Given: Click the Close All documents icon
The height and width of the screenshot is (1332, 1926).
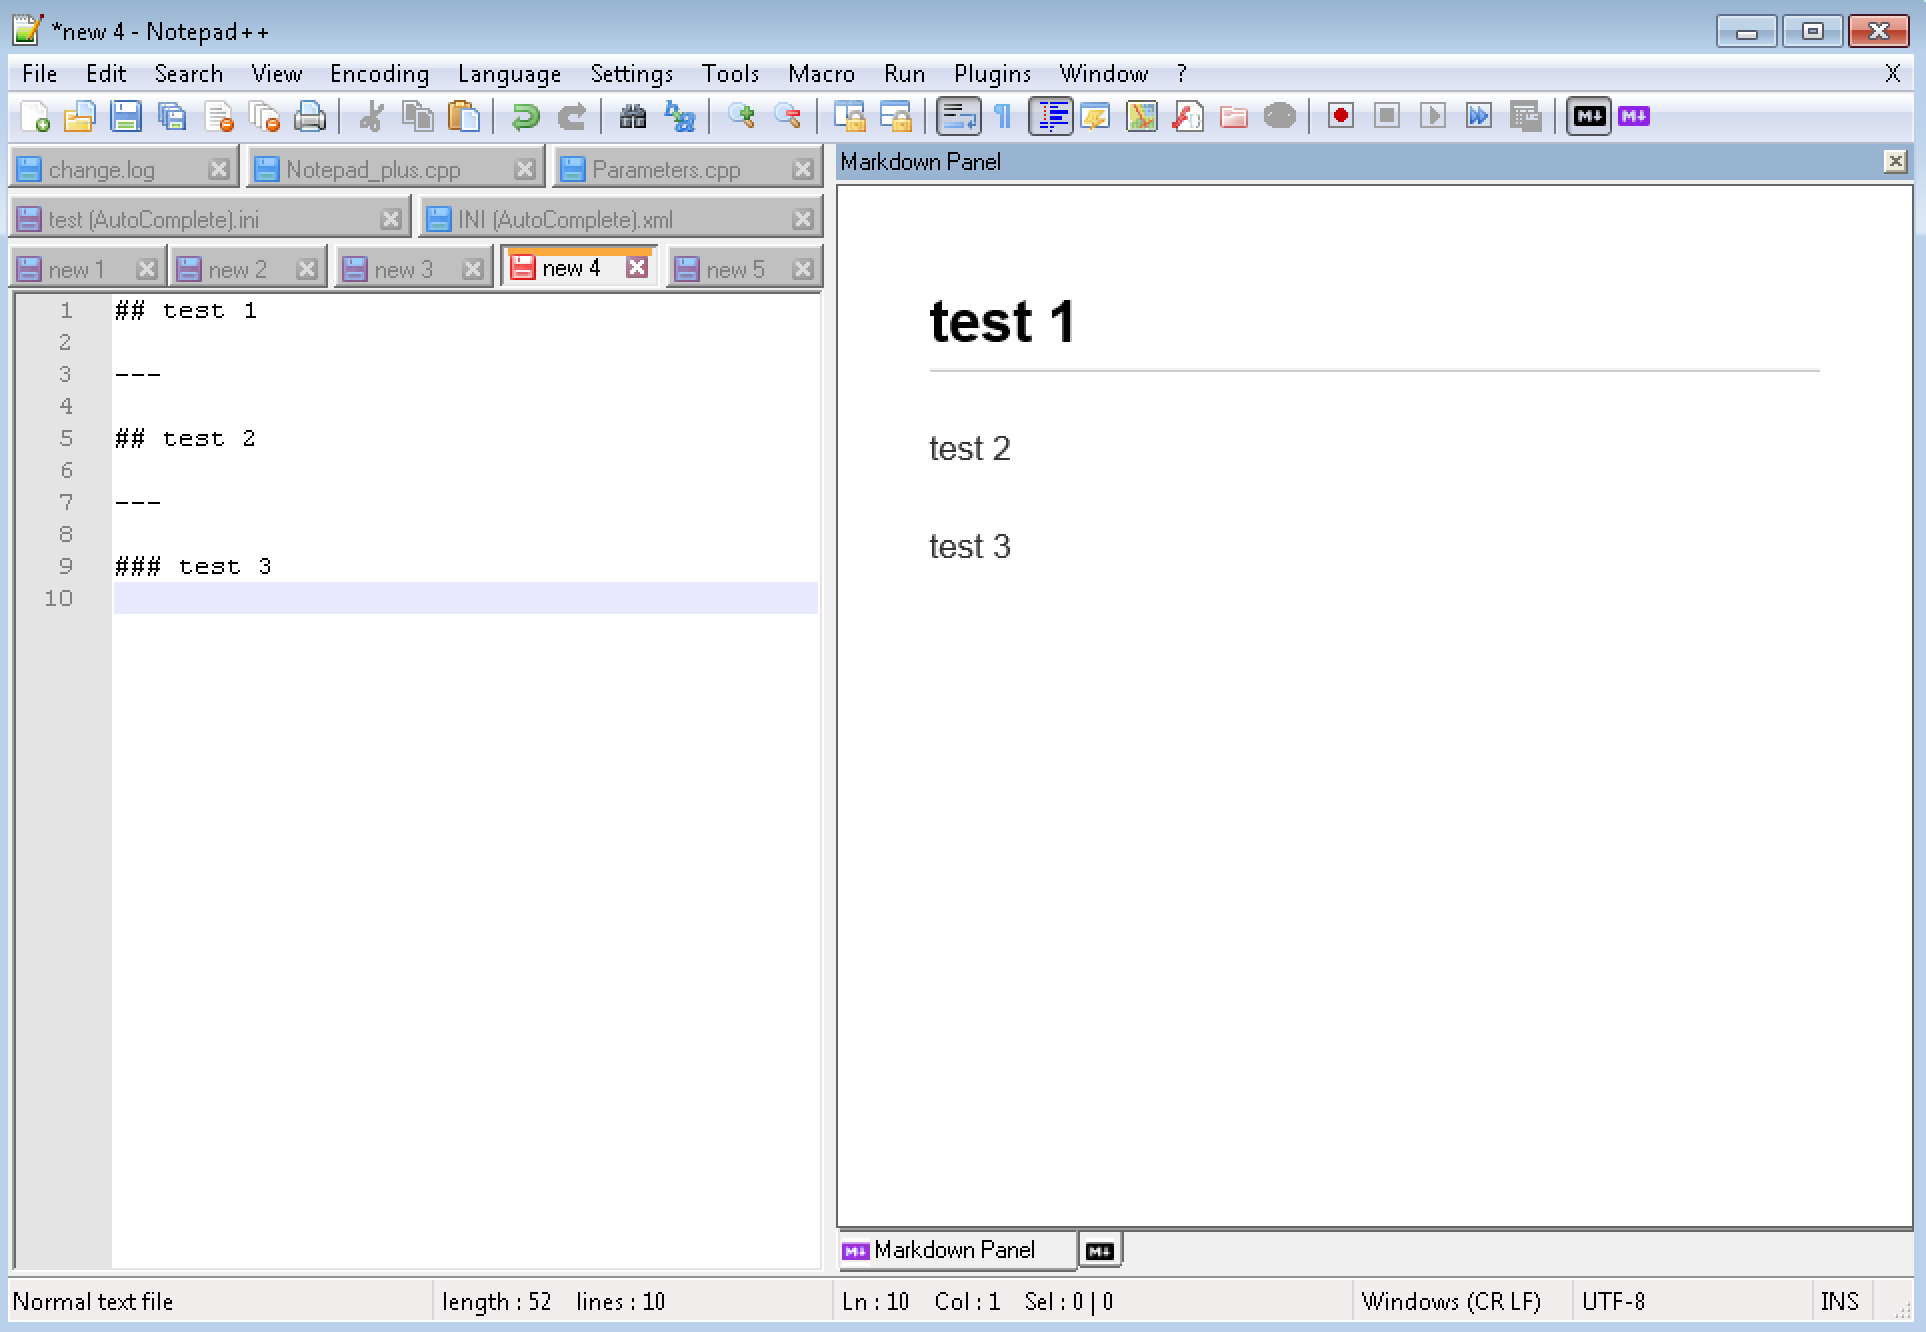Looking at the screenshot, I should coord(264,117).
